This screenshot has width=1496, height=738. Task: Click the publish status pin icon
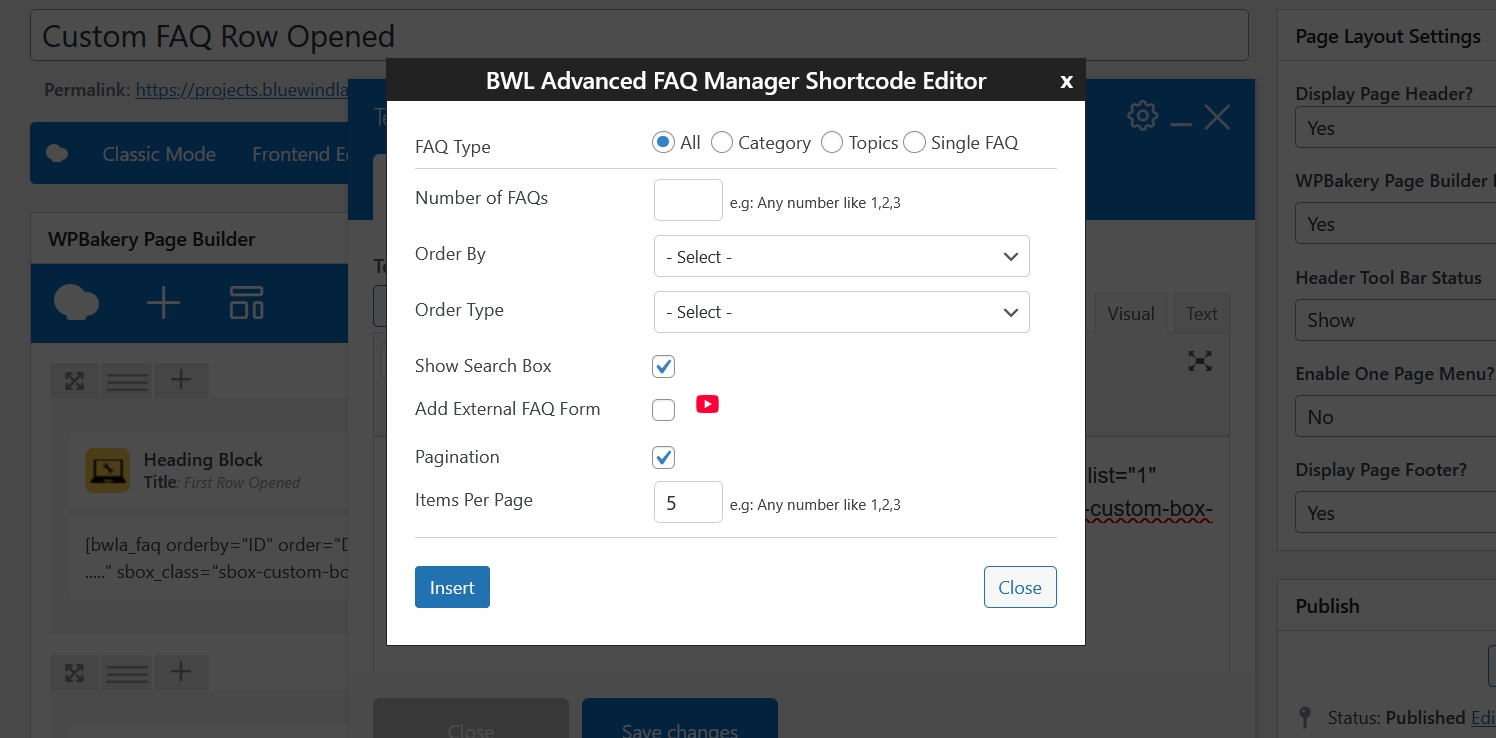pos(1304,718)
